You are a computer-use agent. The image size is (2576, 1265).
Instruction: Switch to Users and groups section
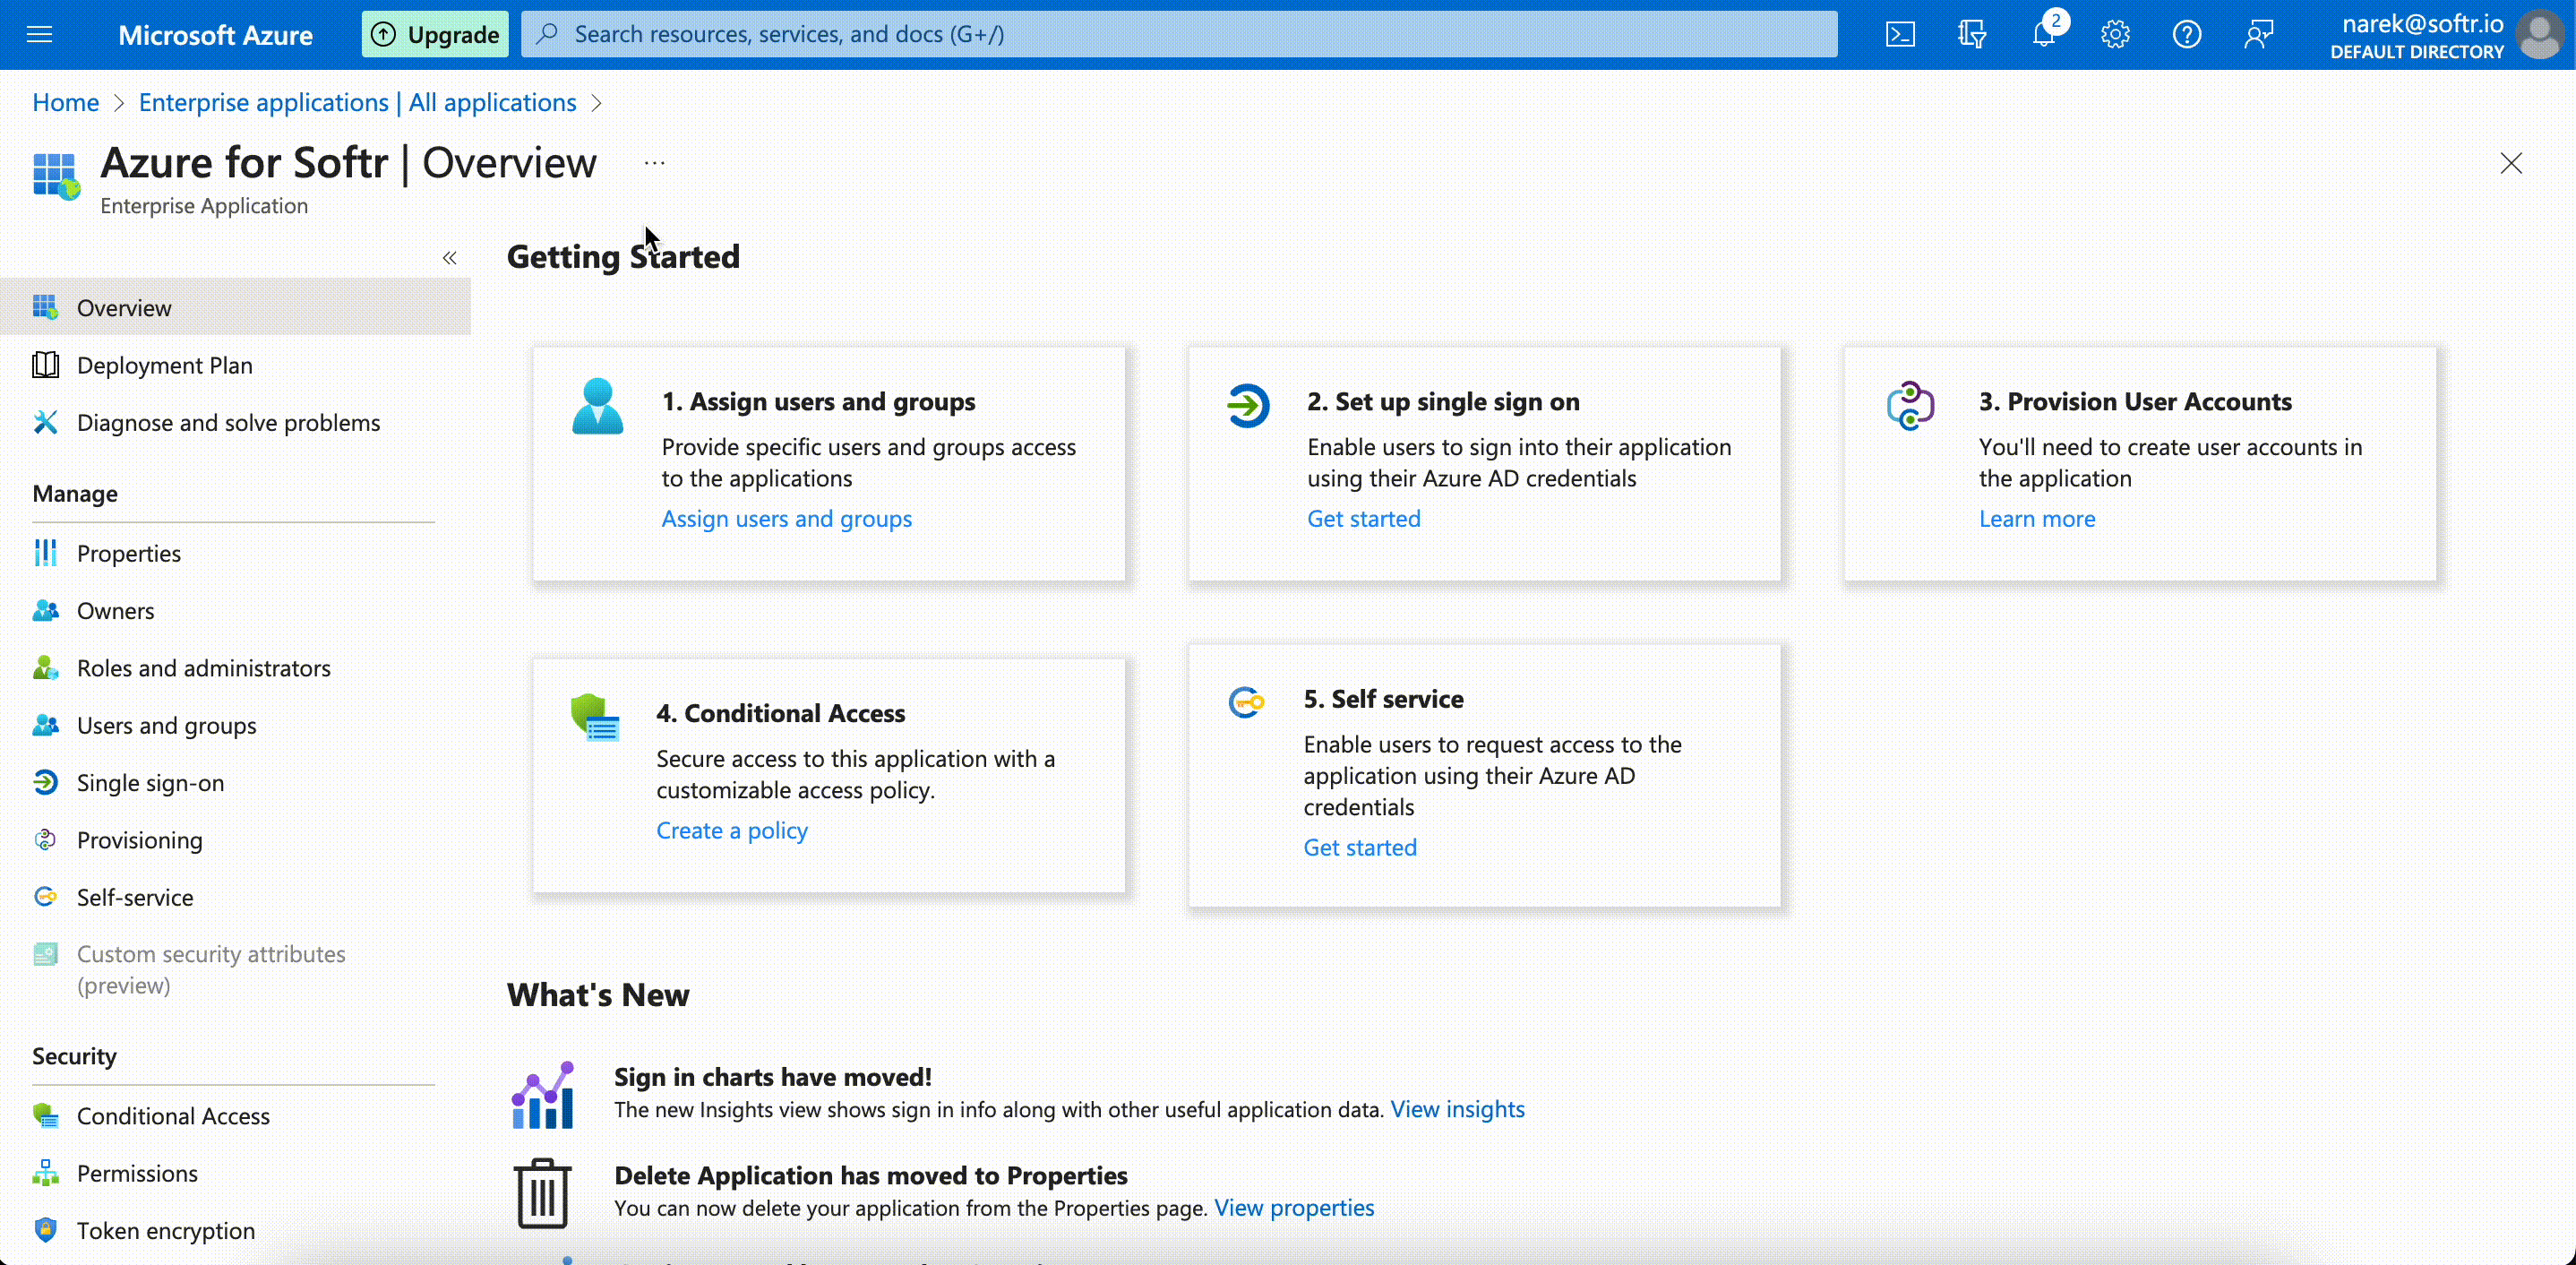[x=166, y=725]
